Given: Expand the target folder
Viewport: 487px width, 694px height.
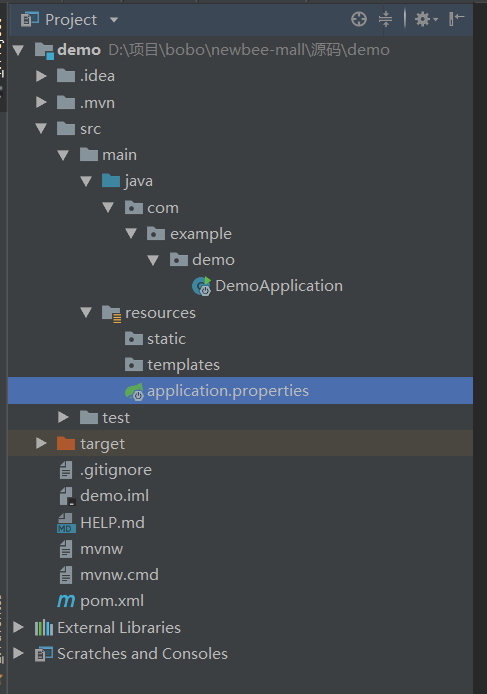Looking at the screenshot, I should [x=41, y=443].
